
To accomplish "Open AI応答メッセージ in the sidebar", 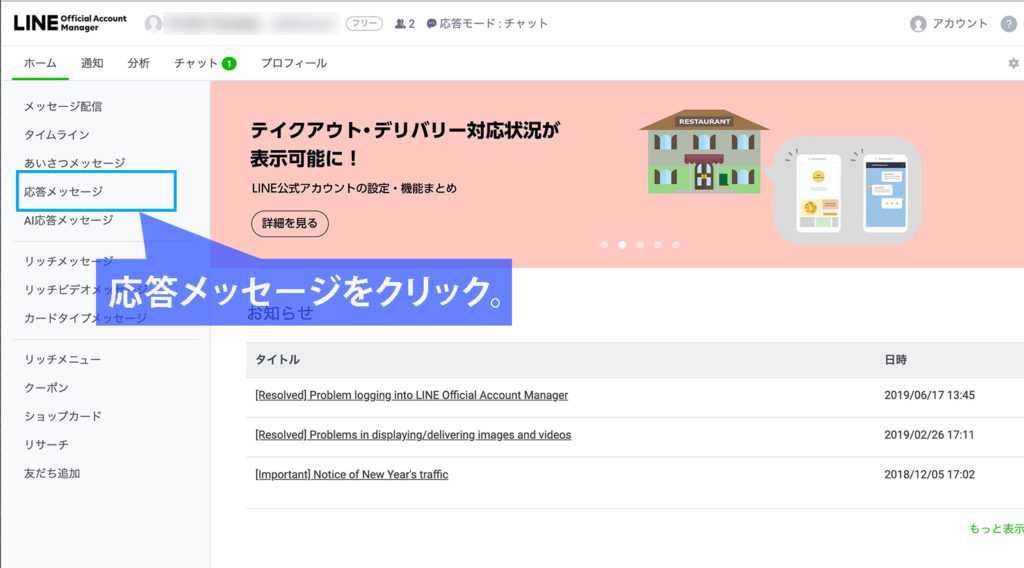I will click(x=69, y=220).
